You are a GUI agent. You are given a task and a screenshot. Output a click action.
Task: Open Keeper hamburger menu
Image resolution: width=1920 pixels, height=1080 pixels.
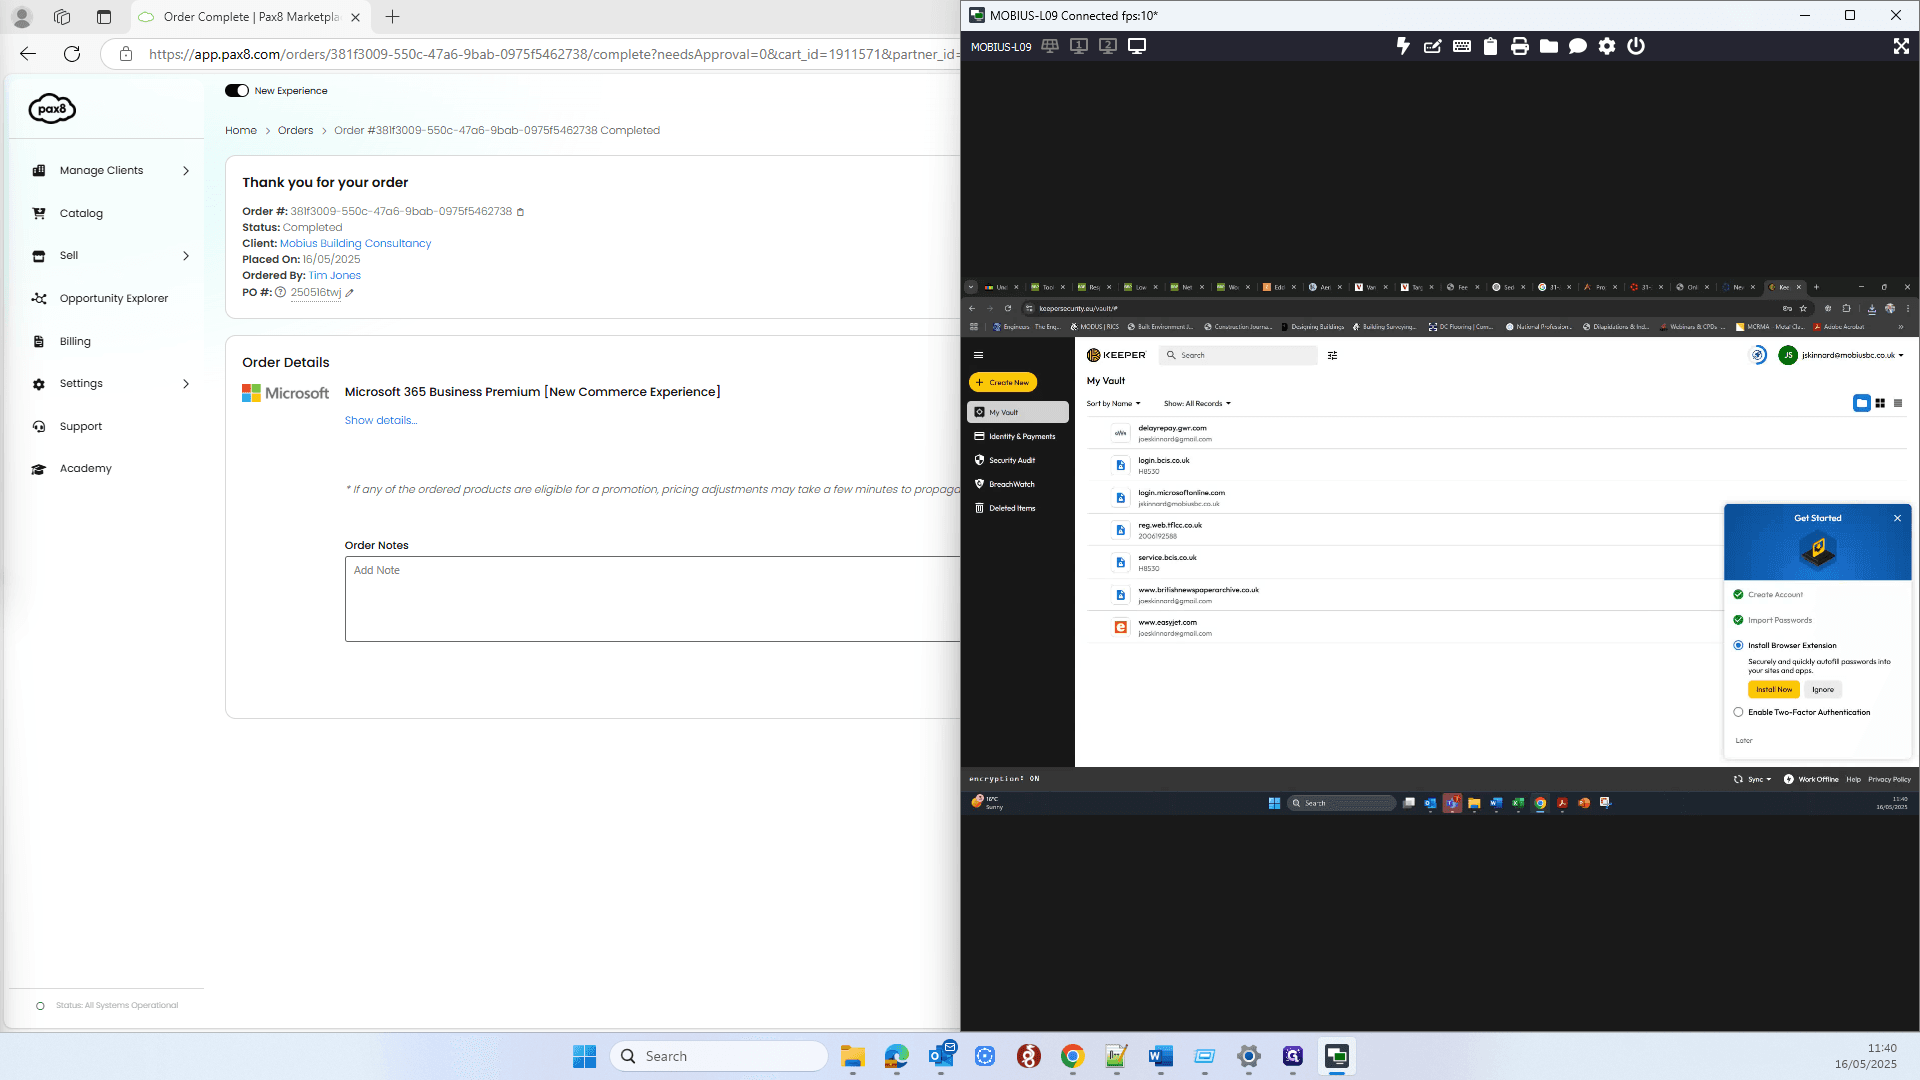pyautogui.click(x=978, y=355)
